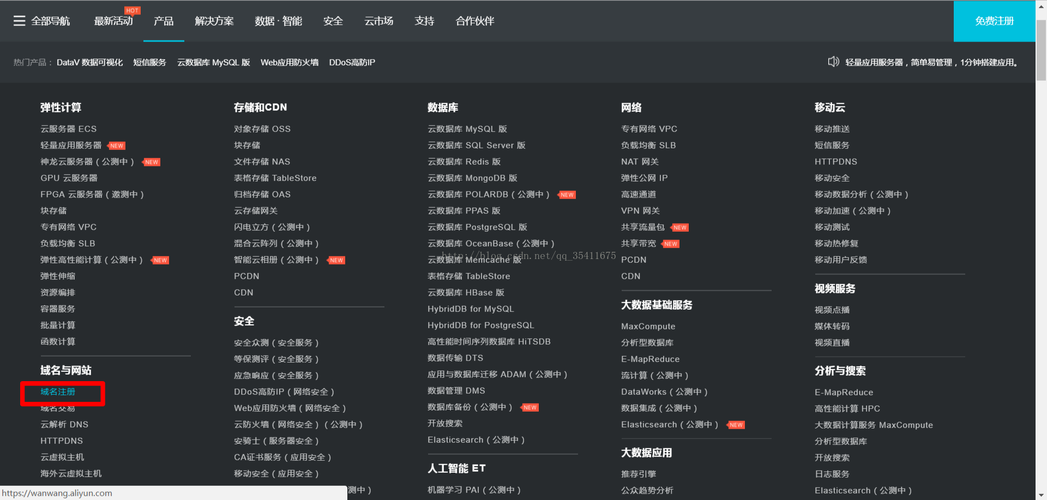
Task: Open 智能云相册（公测中）link
Action: click(x=279, y=260)
